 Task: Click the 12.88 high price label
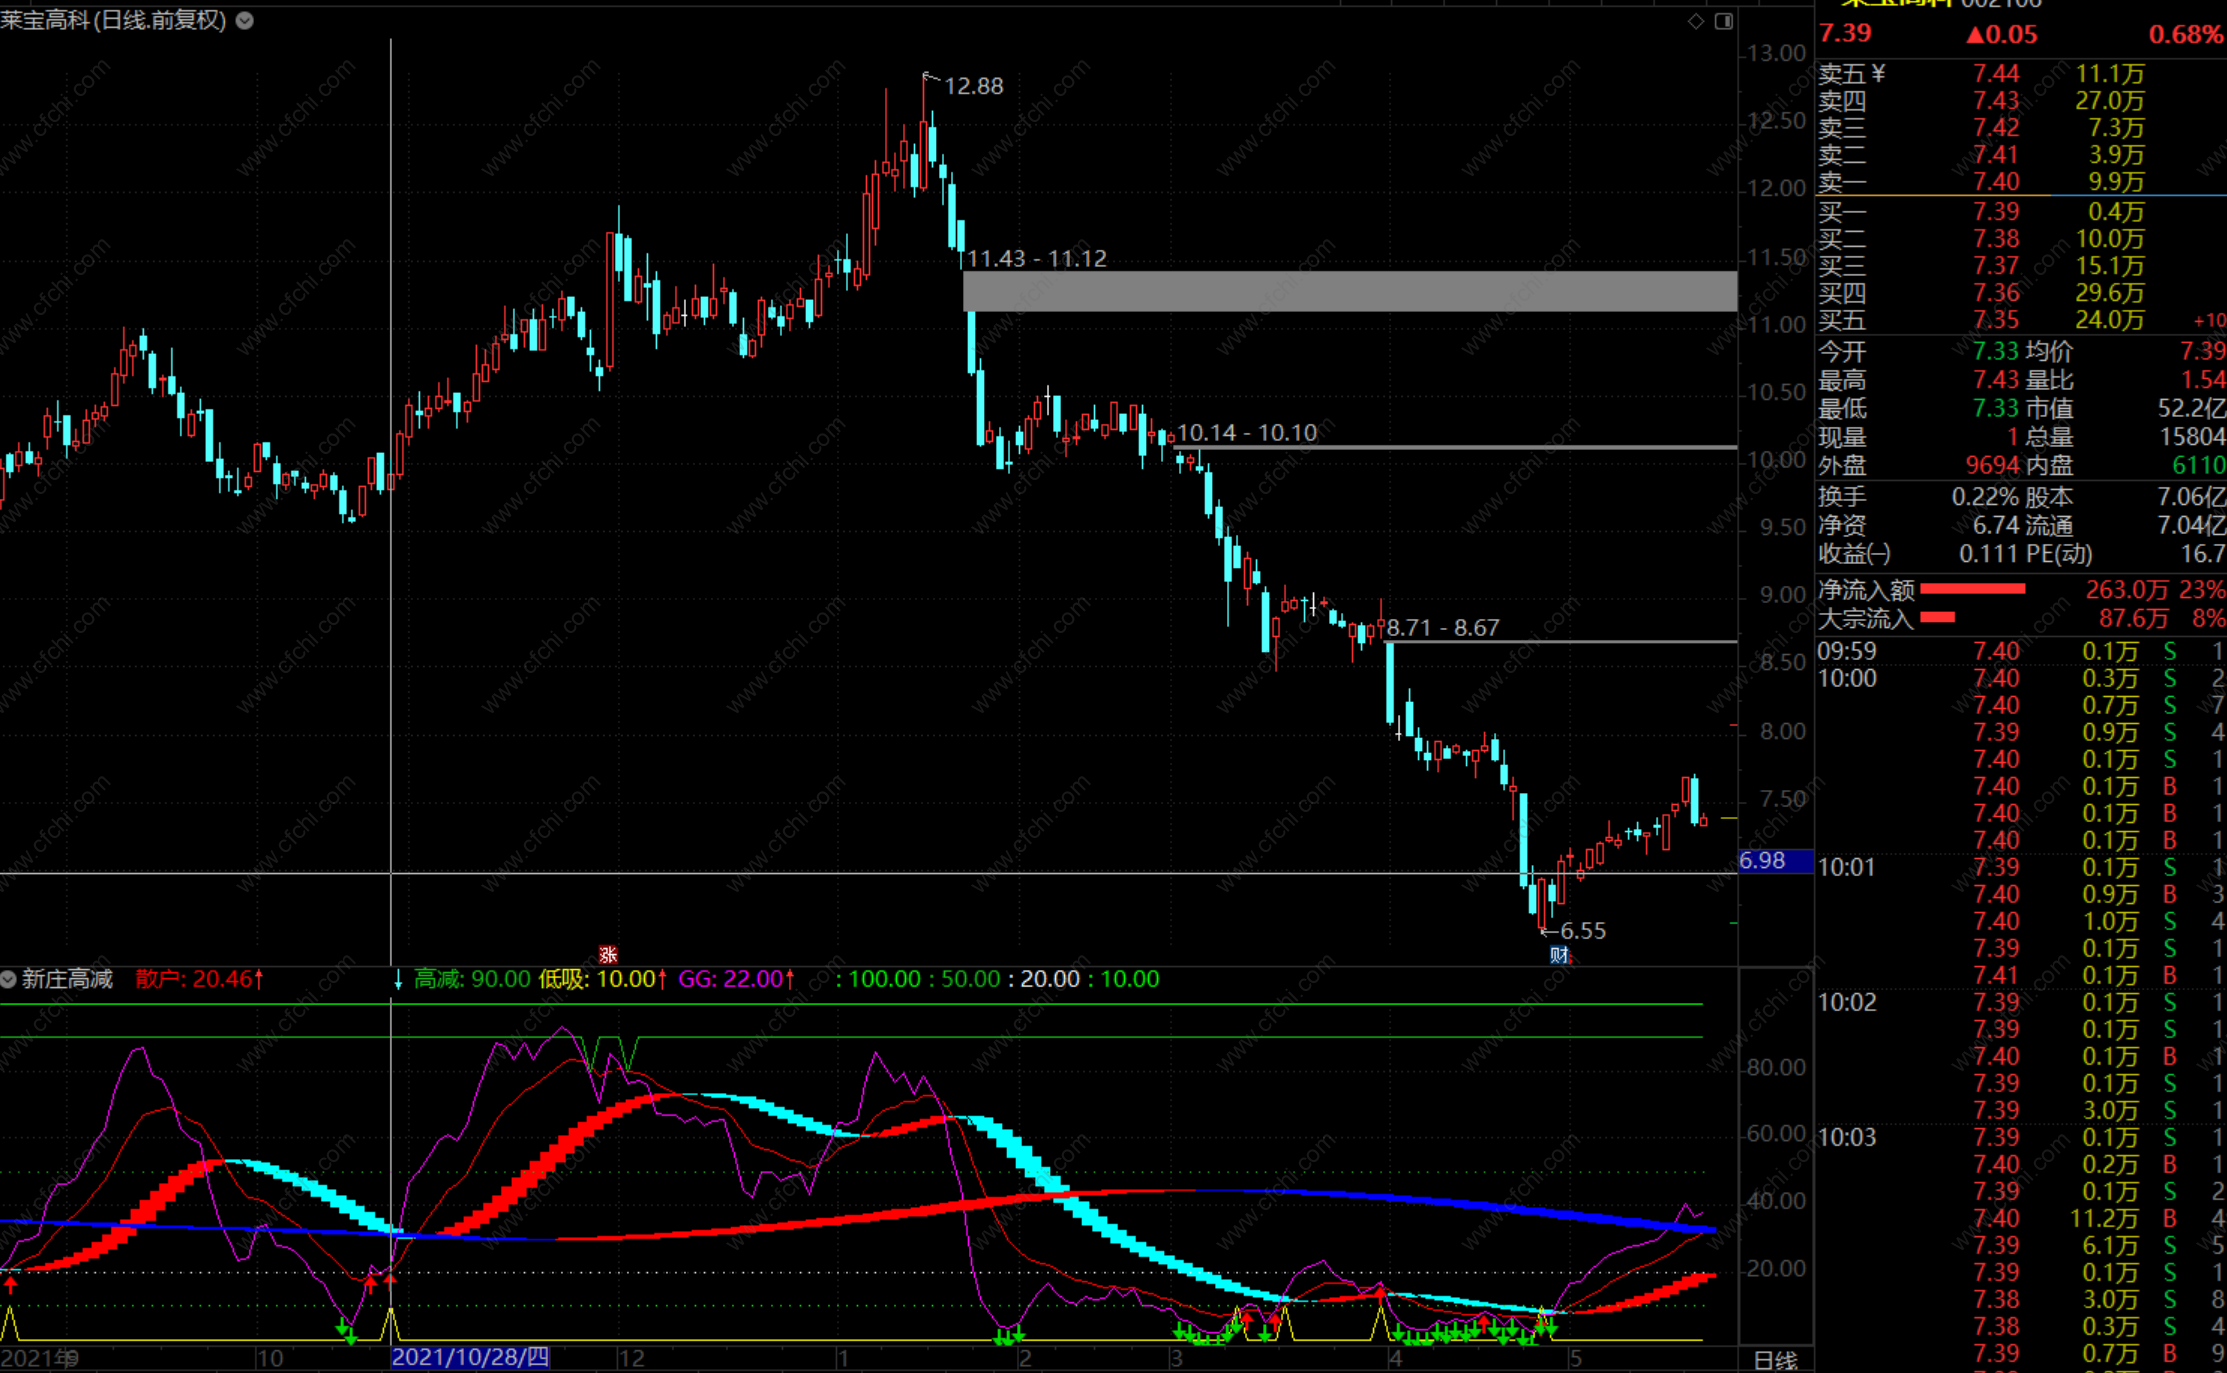coord(973,86)
